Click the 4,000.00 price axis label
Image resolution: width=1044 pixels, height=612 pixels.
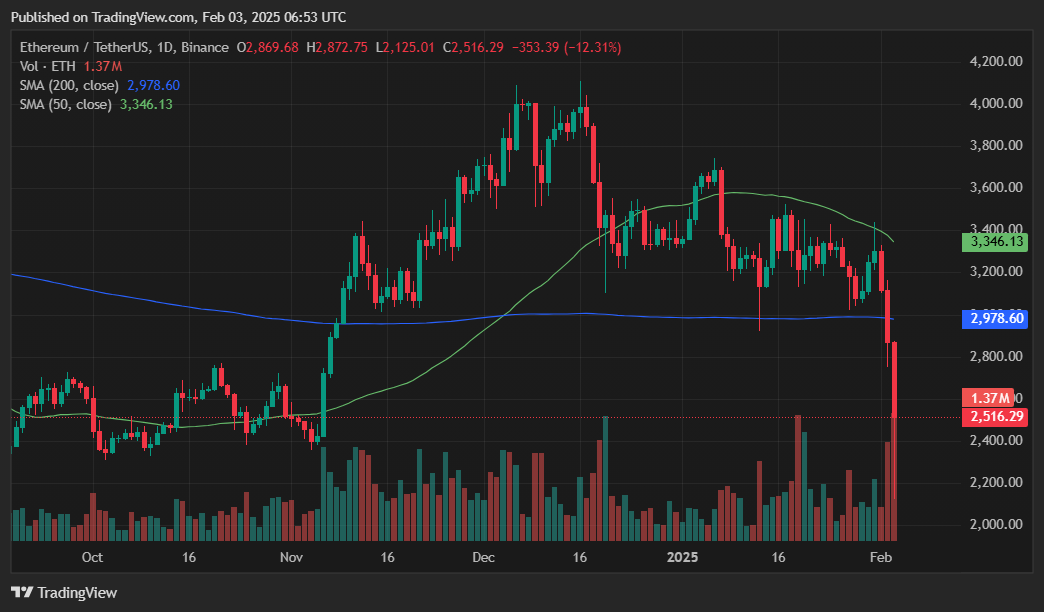995,103
